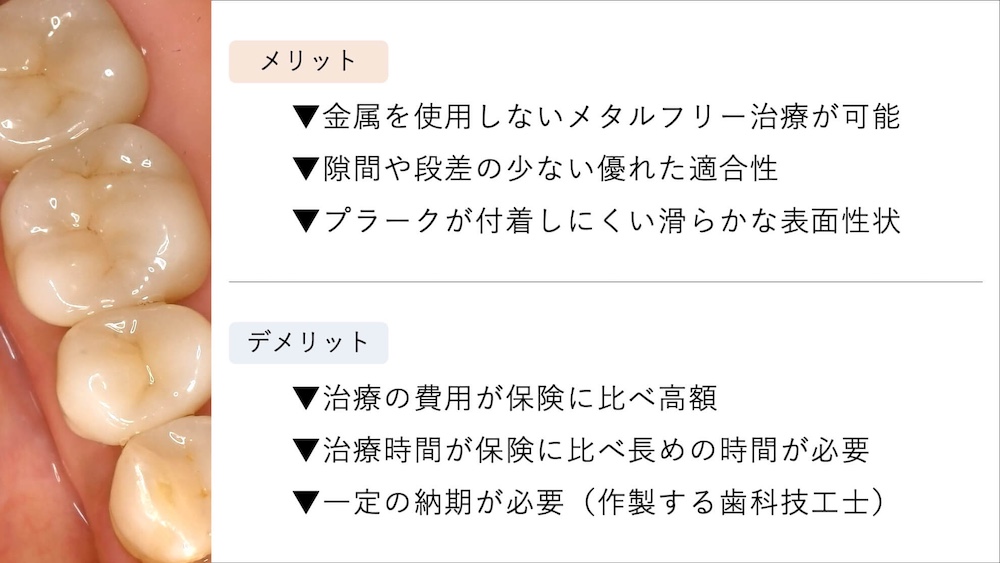Click triangle before 一定の納期が必要
This screenshot has height=563, width=1000.
tap(305, 501)
